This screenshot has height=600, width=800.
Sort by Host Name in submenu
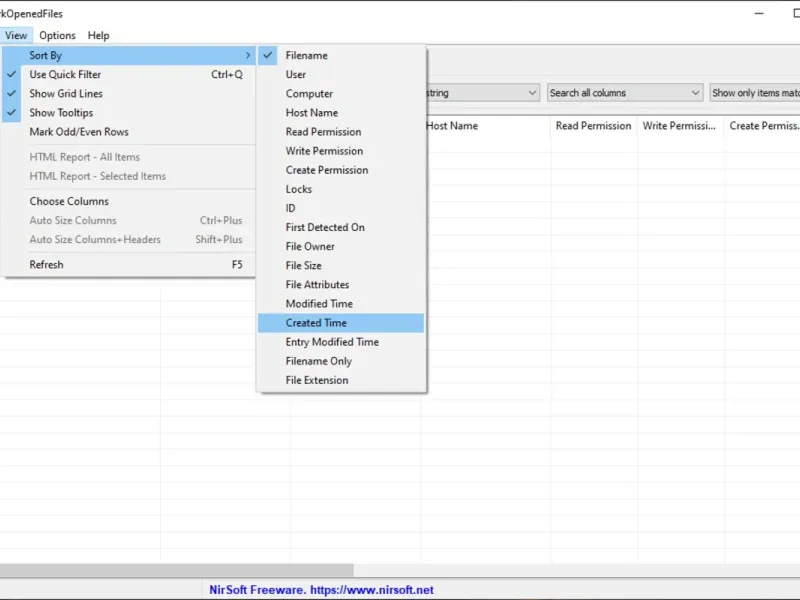pos(341,113)
